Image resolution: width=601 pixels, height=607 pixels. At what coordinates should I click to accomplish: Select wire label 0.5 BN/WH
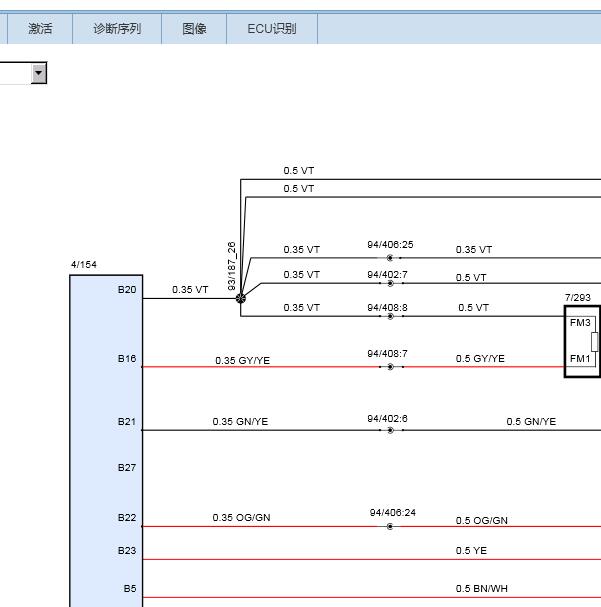[482, 589]
